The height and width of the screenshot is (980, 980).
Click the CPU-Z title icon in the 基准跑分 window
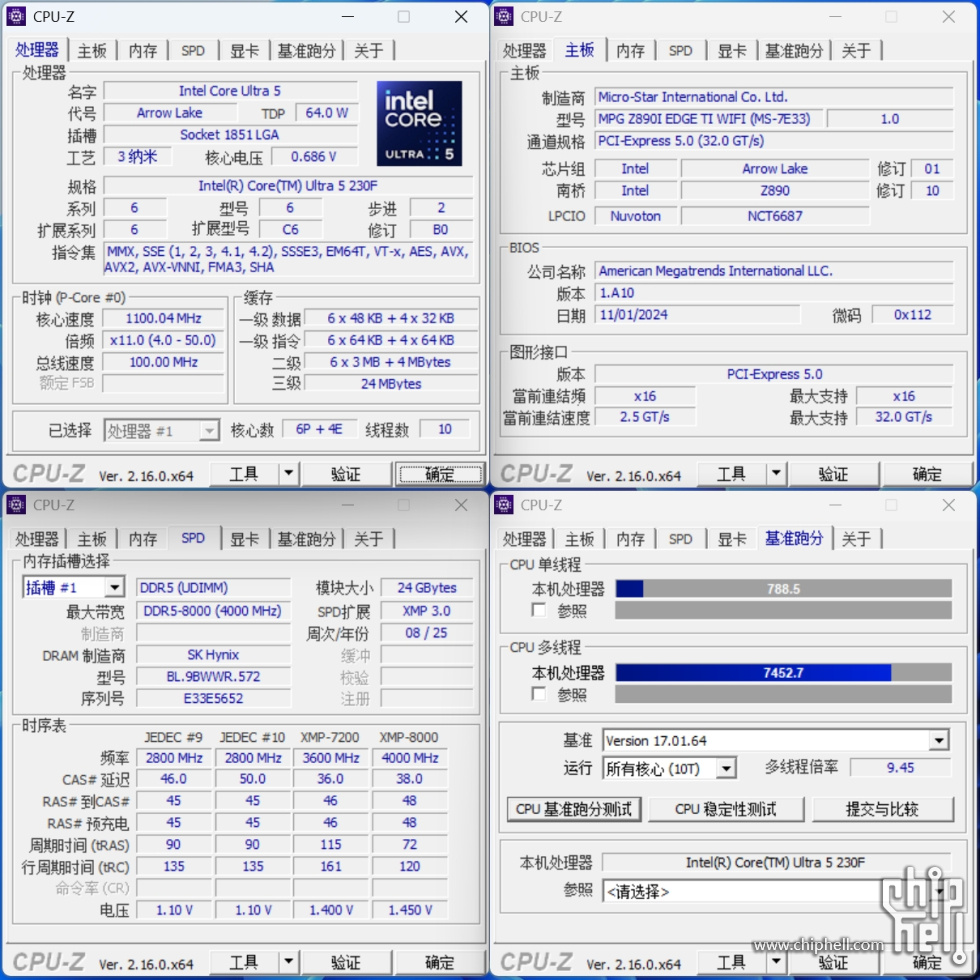(x=504, y=504)
